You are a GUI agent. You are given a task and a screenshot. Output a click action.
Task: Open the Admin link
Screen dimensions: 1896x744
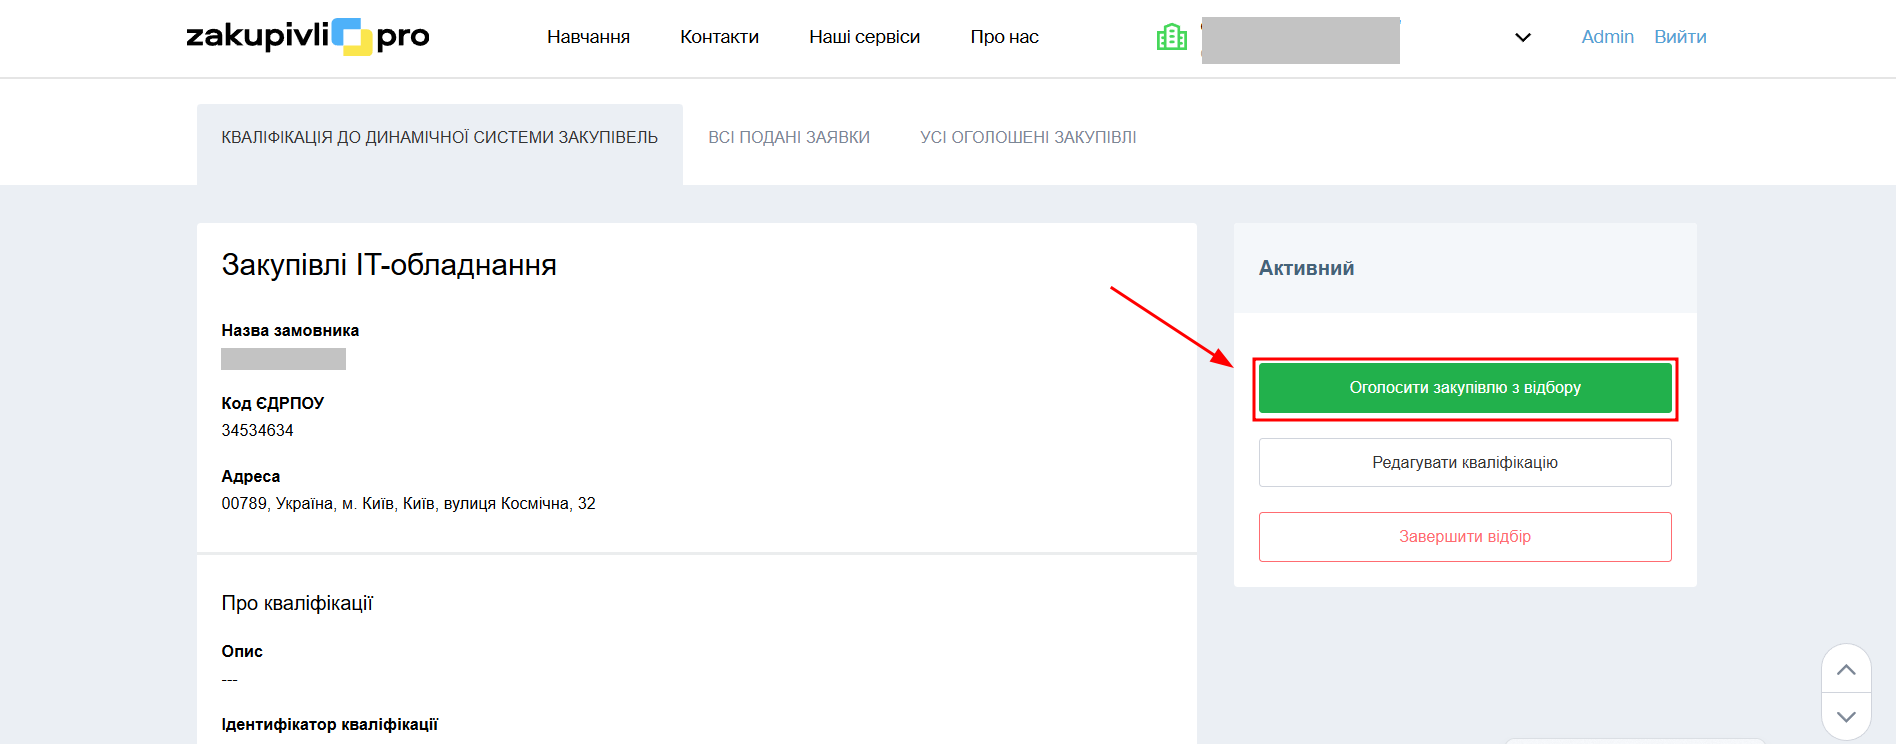click(x=1607, y=37)
